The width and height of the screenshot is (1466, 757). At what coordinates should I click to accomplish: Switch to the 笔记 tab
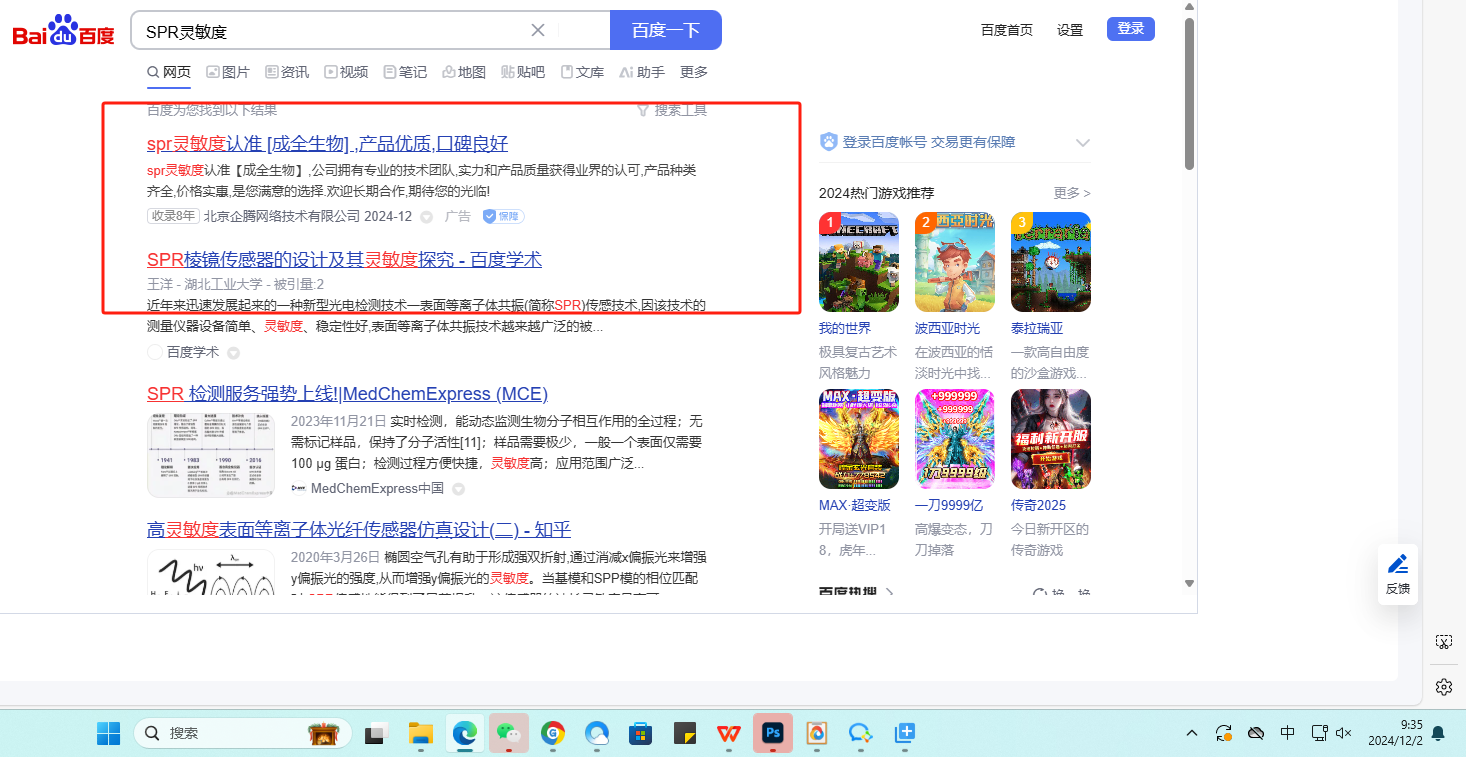click(405, 72)
